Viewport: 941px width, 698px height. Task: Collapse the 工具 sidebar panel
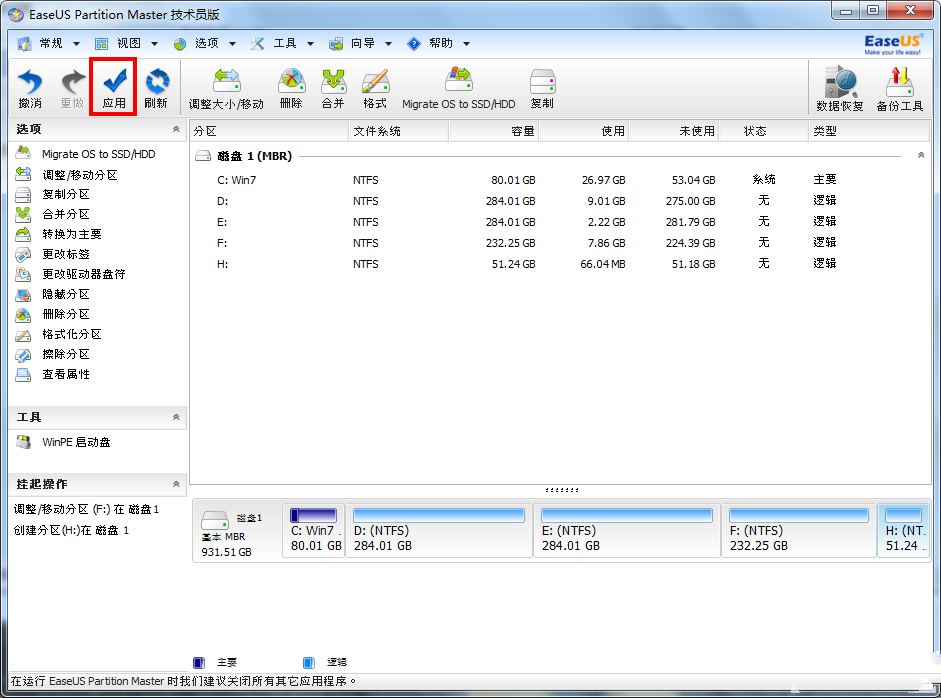coord(176,417)
